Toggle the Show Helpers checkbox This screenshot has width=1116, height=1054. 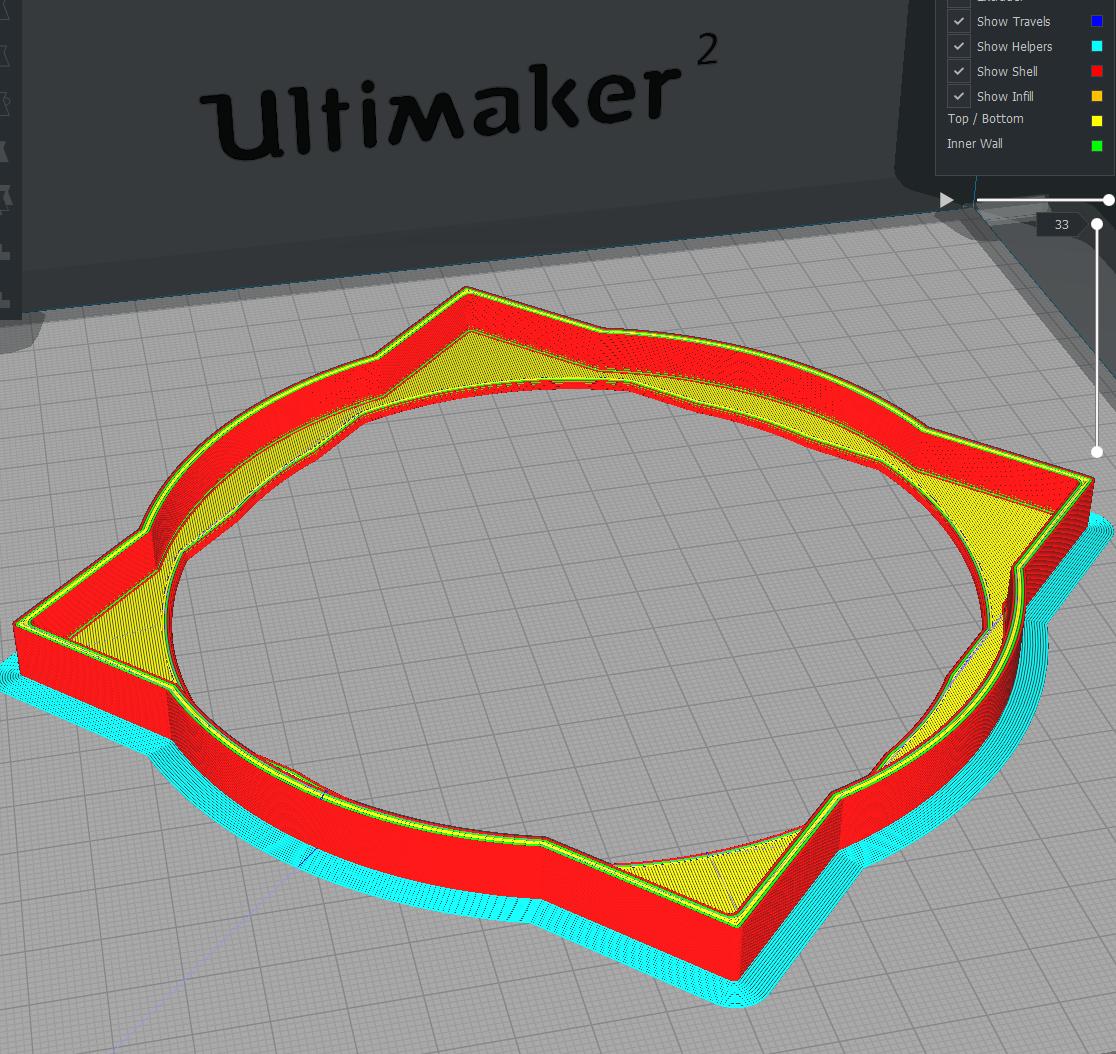click(959, 46)
